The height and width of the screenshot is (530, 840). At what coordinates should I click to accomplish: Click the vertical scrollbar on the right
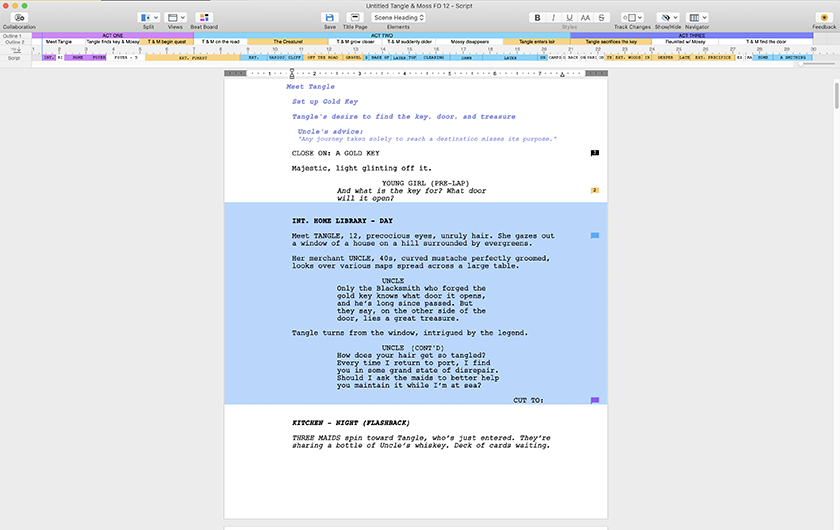(x=835, y=95)
